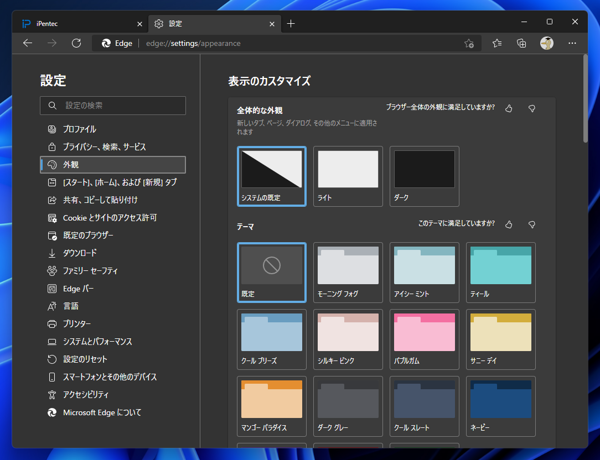
Task: Choose the クール スレート theme
Action: pyautogui.click(x=424, y=406)
